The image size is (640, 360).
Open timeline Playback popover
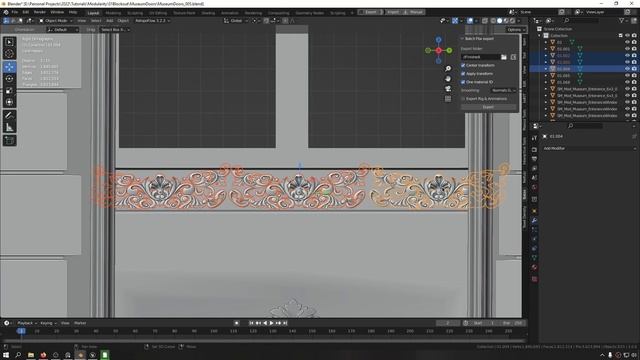pos(27,323)
